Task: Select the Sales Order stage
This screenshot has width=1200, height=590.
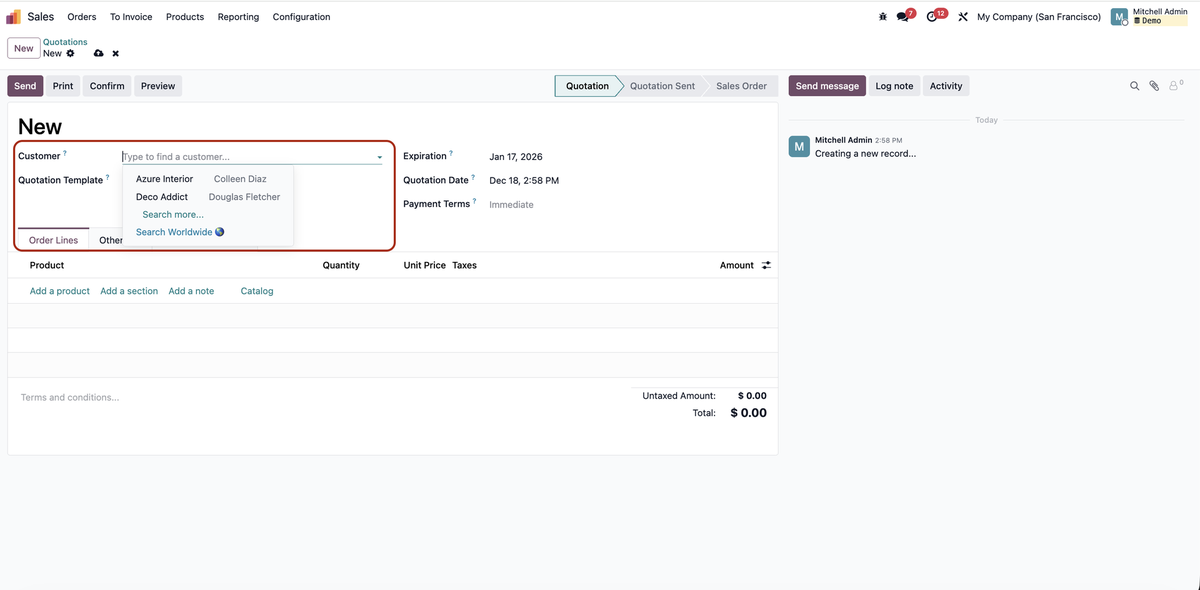Action: [740, 86]
